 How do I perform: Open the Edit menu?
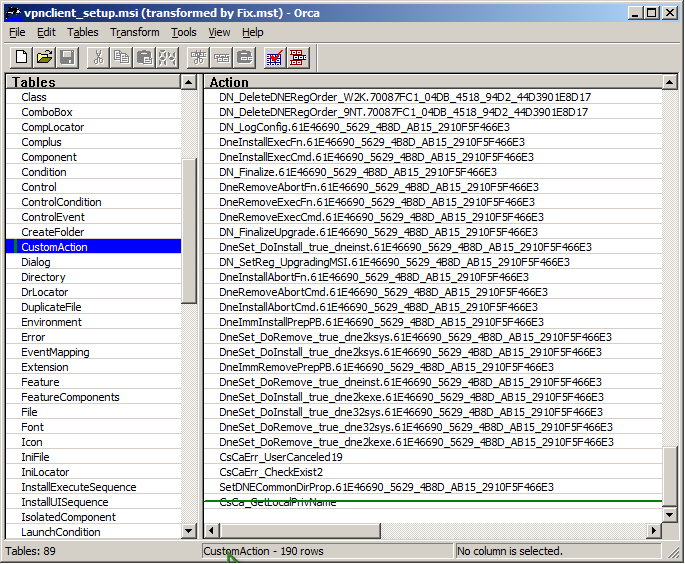[x=46, y=32]
